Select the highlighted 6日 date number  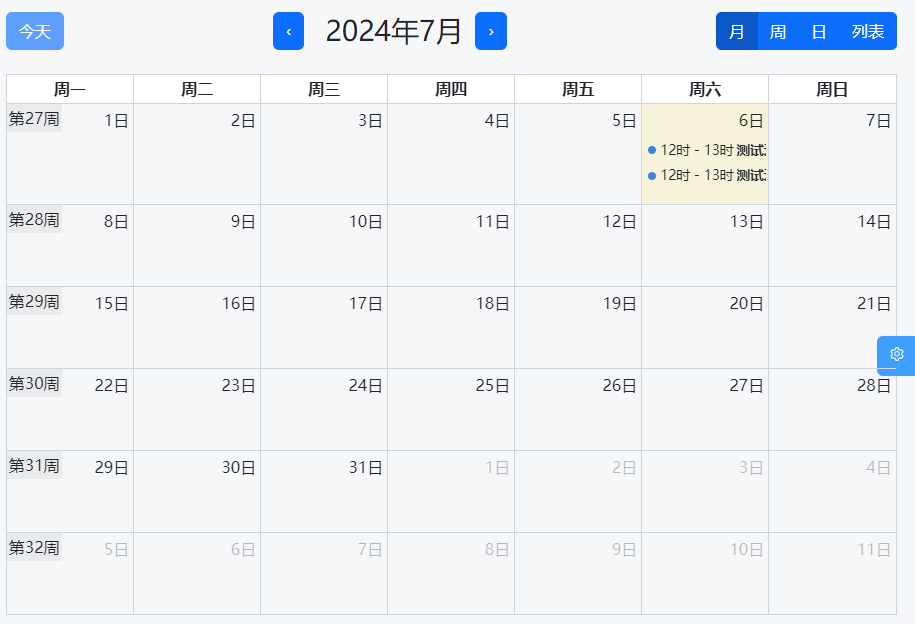[751, 121]
